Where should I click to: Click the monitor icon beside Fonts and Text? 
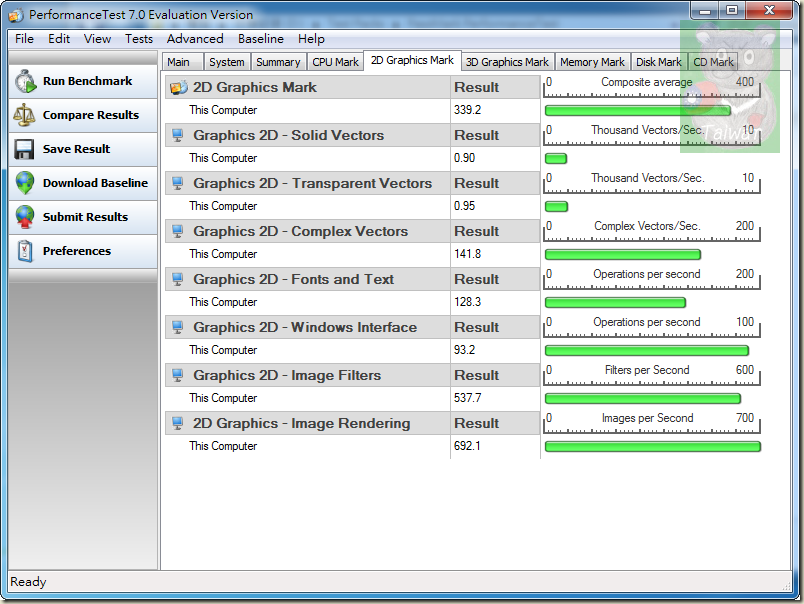[178, 279]
